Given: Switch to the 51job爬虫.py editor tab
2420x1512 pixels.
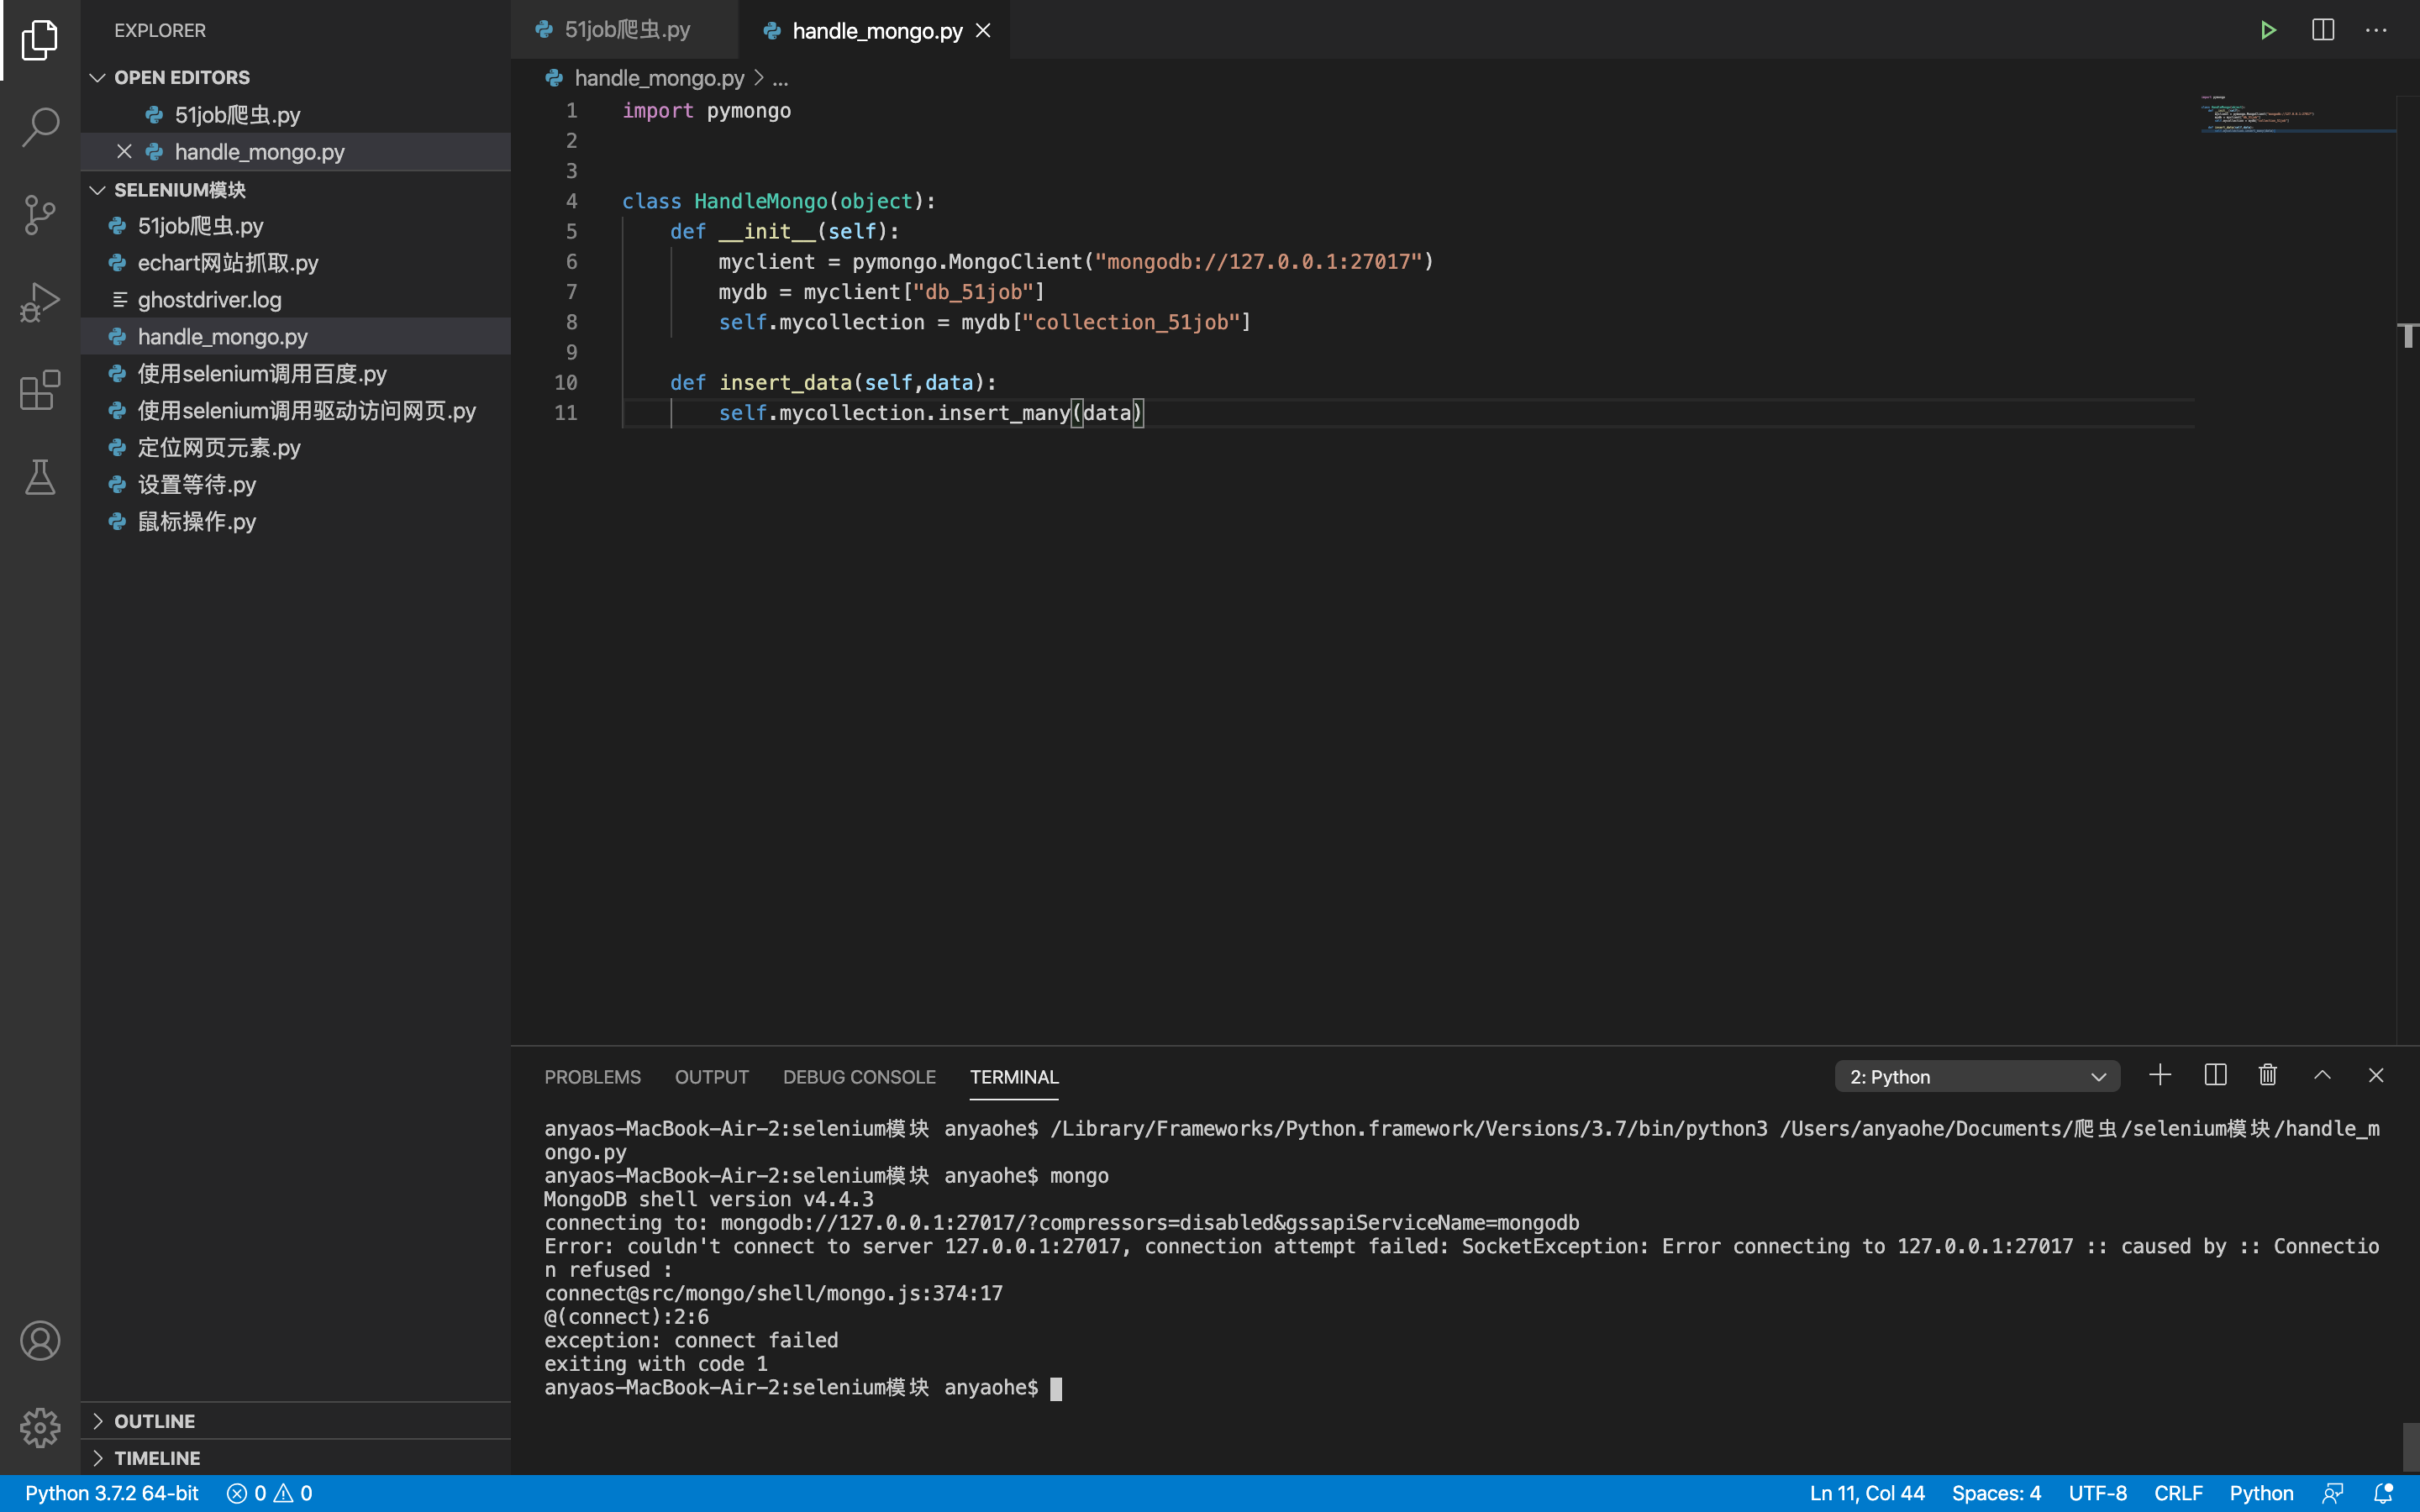Looking at the screenshot, I should coord(625,30).
